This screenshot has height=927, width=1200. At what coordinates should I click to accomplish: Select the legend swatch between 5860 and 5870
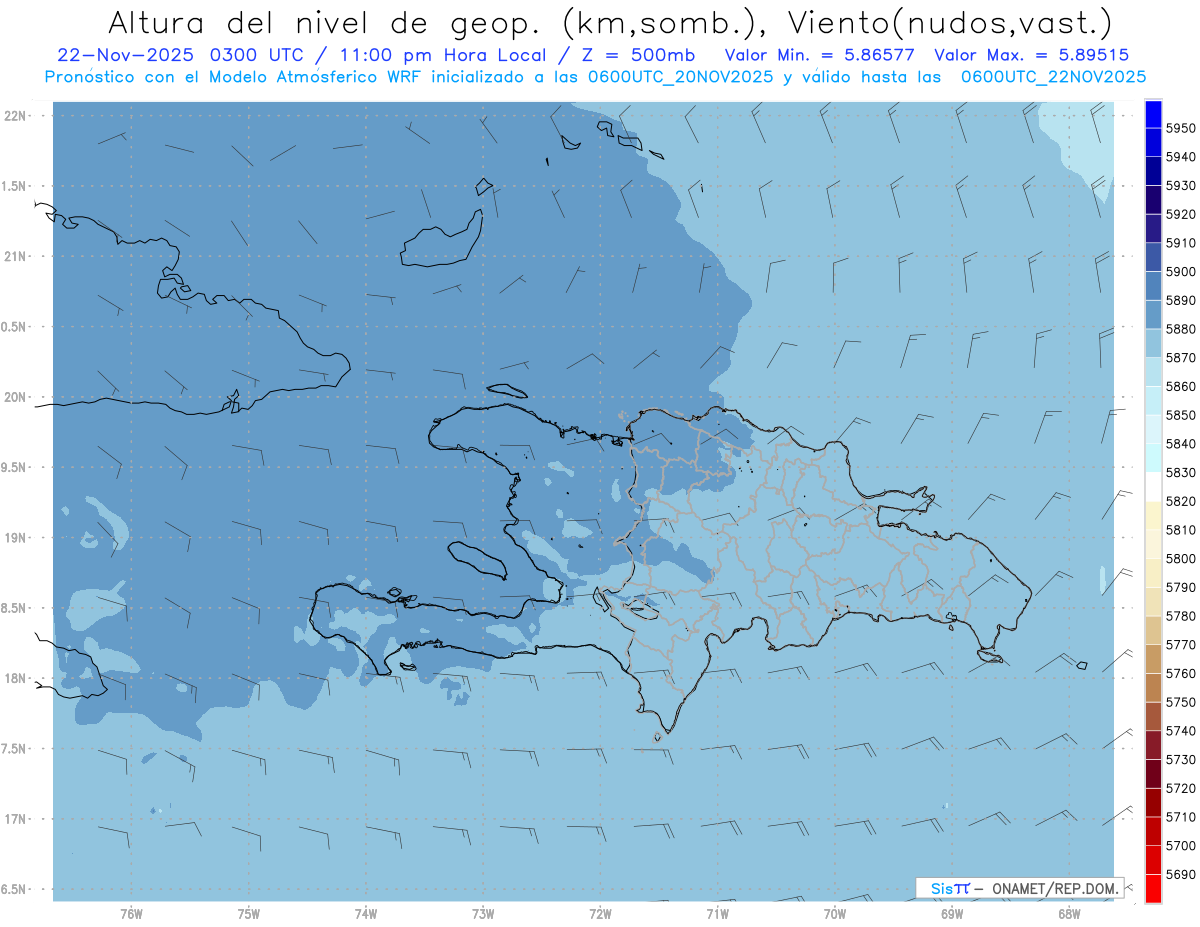pyautogui.click(x=1153, y=372)
